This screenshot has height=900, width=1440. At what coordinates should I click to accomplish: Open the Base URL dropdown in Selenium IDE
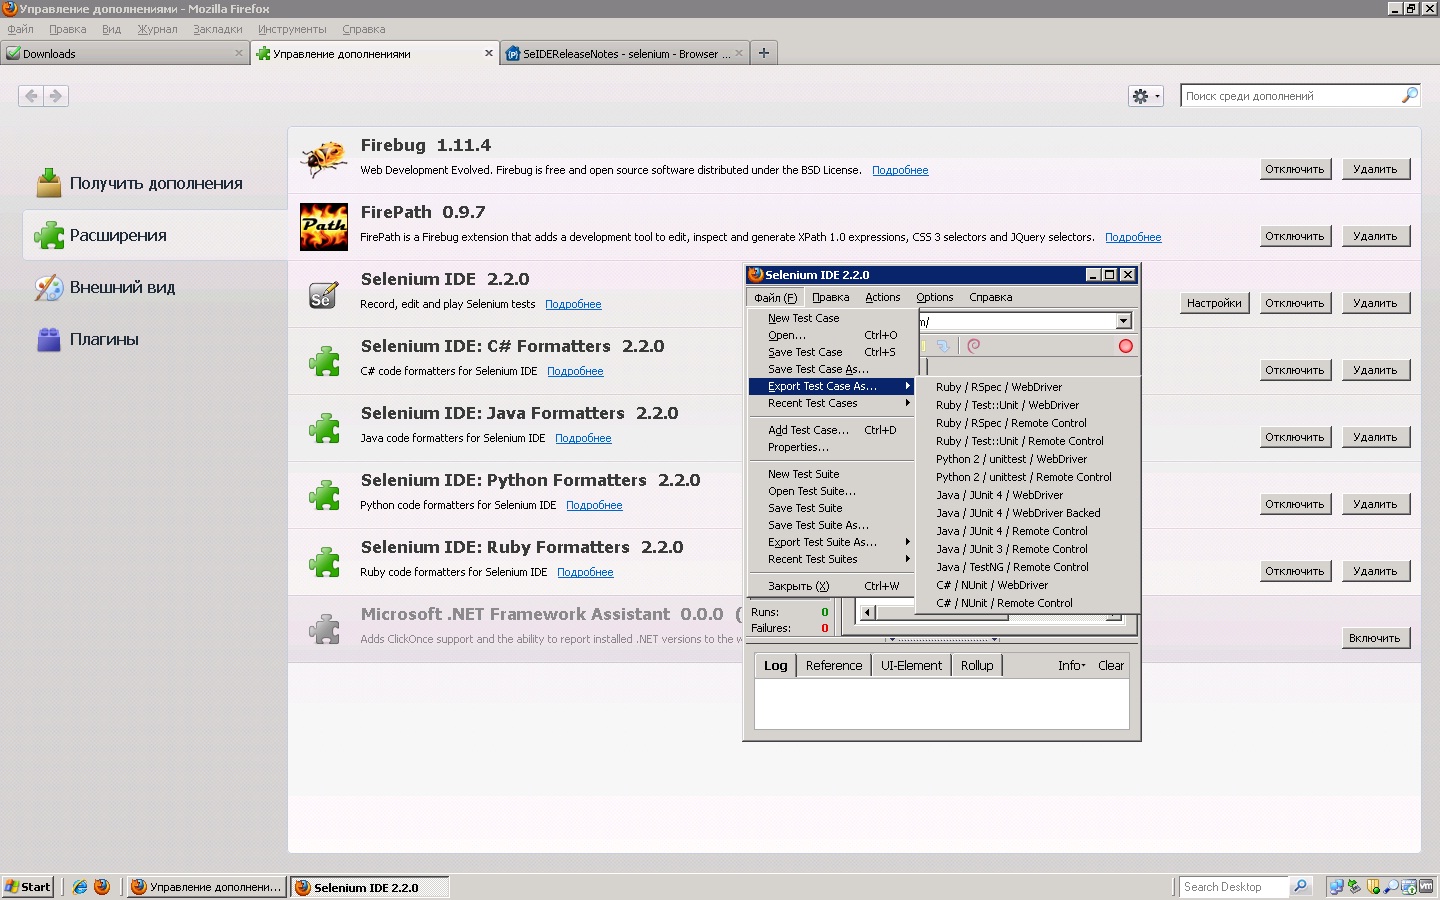(1123, 321)
